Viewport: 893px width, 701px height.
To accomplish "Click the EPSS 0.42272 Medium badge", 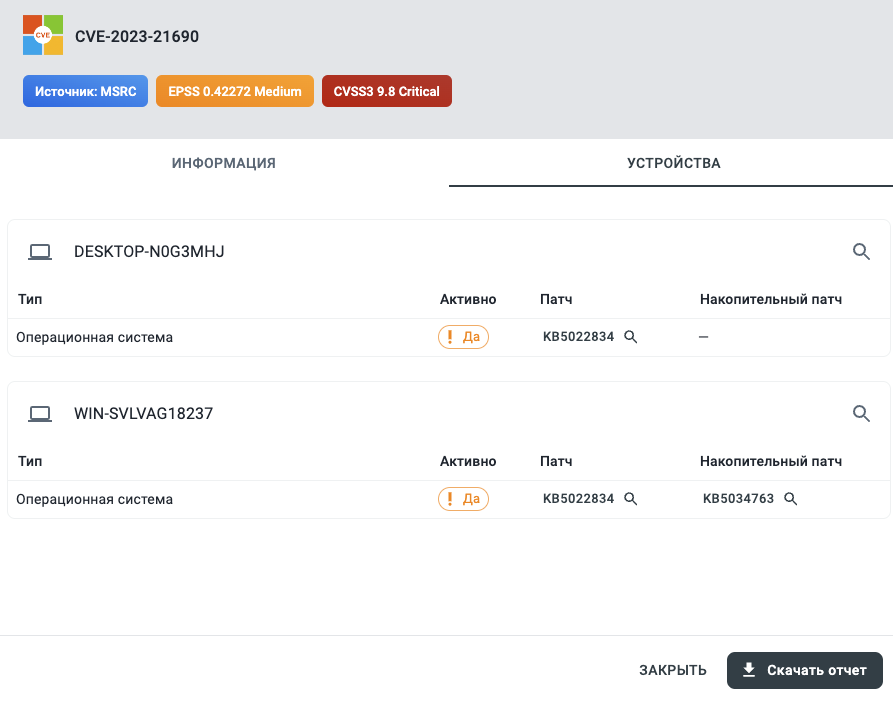I will (x=235, y=91).
